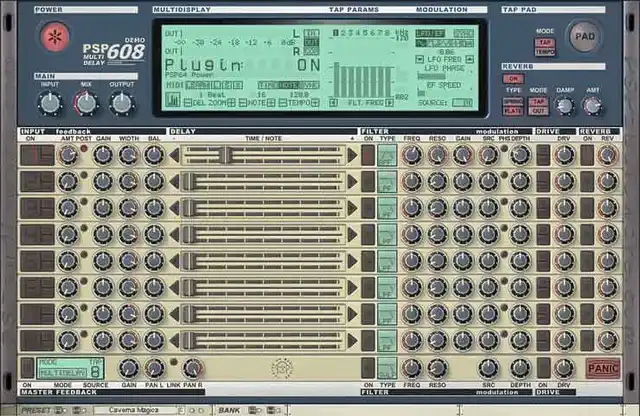
Task: Click the main MIX knob
Action: pos(86,103)
